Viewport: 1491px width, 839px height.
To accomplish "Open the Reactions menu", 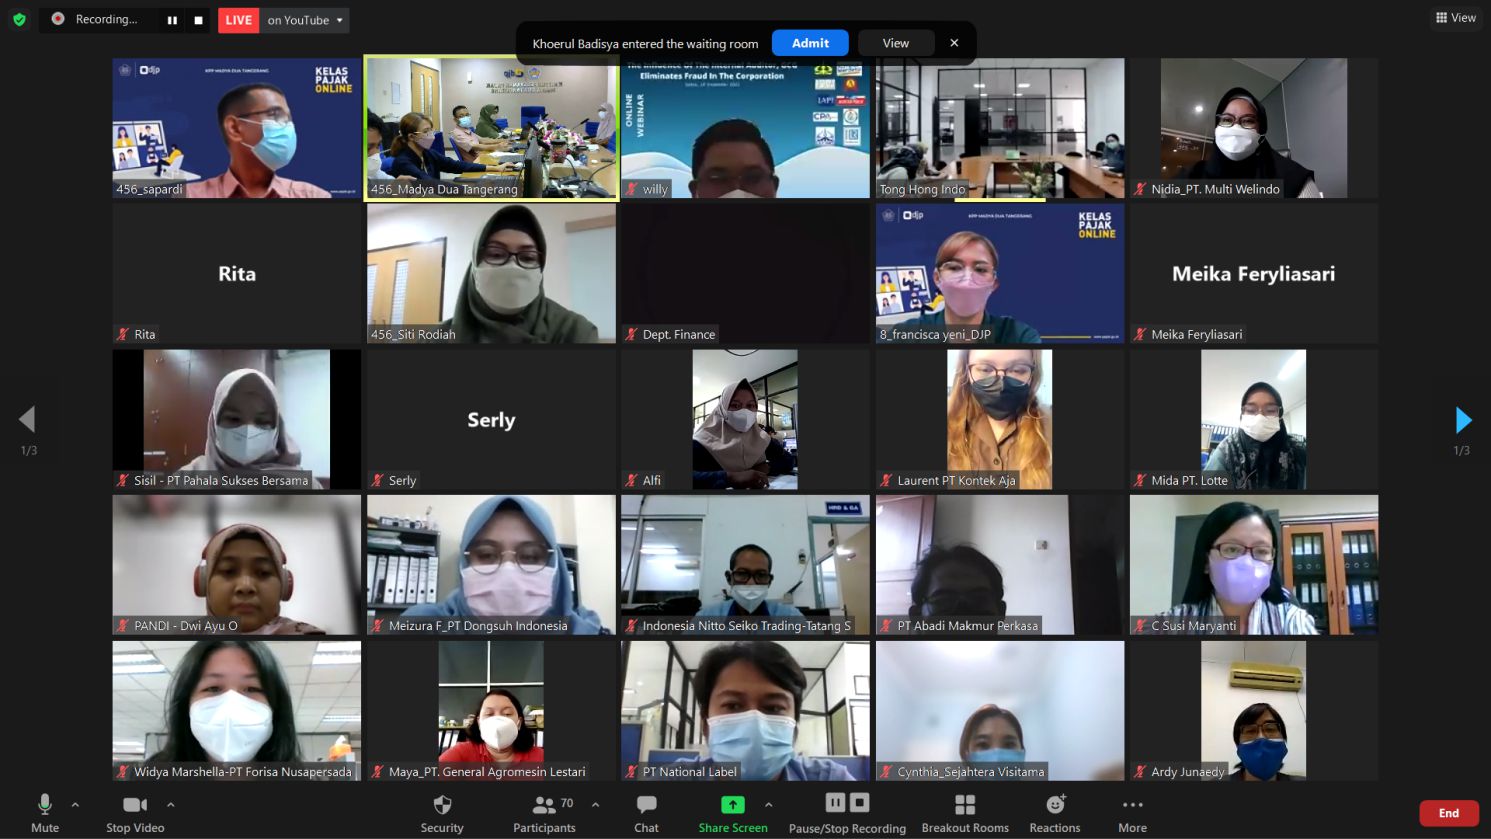I will click(1054, 806).
